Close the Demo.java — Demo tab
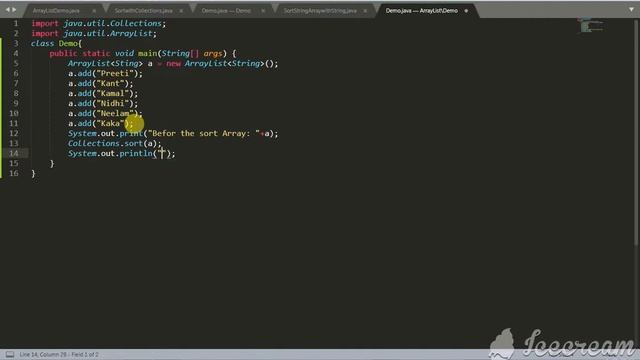Screen dimensions: 640x360 (x=263, y=11)
